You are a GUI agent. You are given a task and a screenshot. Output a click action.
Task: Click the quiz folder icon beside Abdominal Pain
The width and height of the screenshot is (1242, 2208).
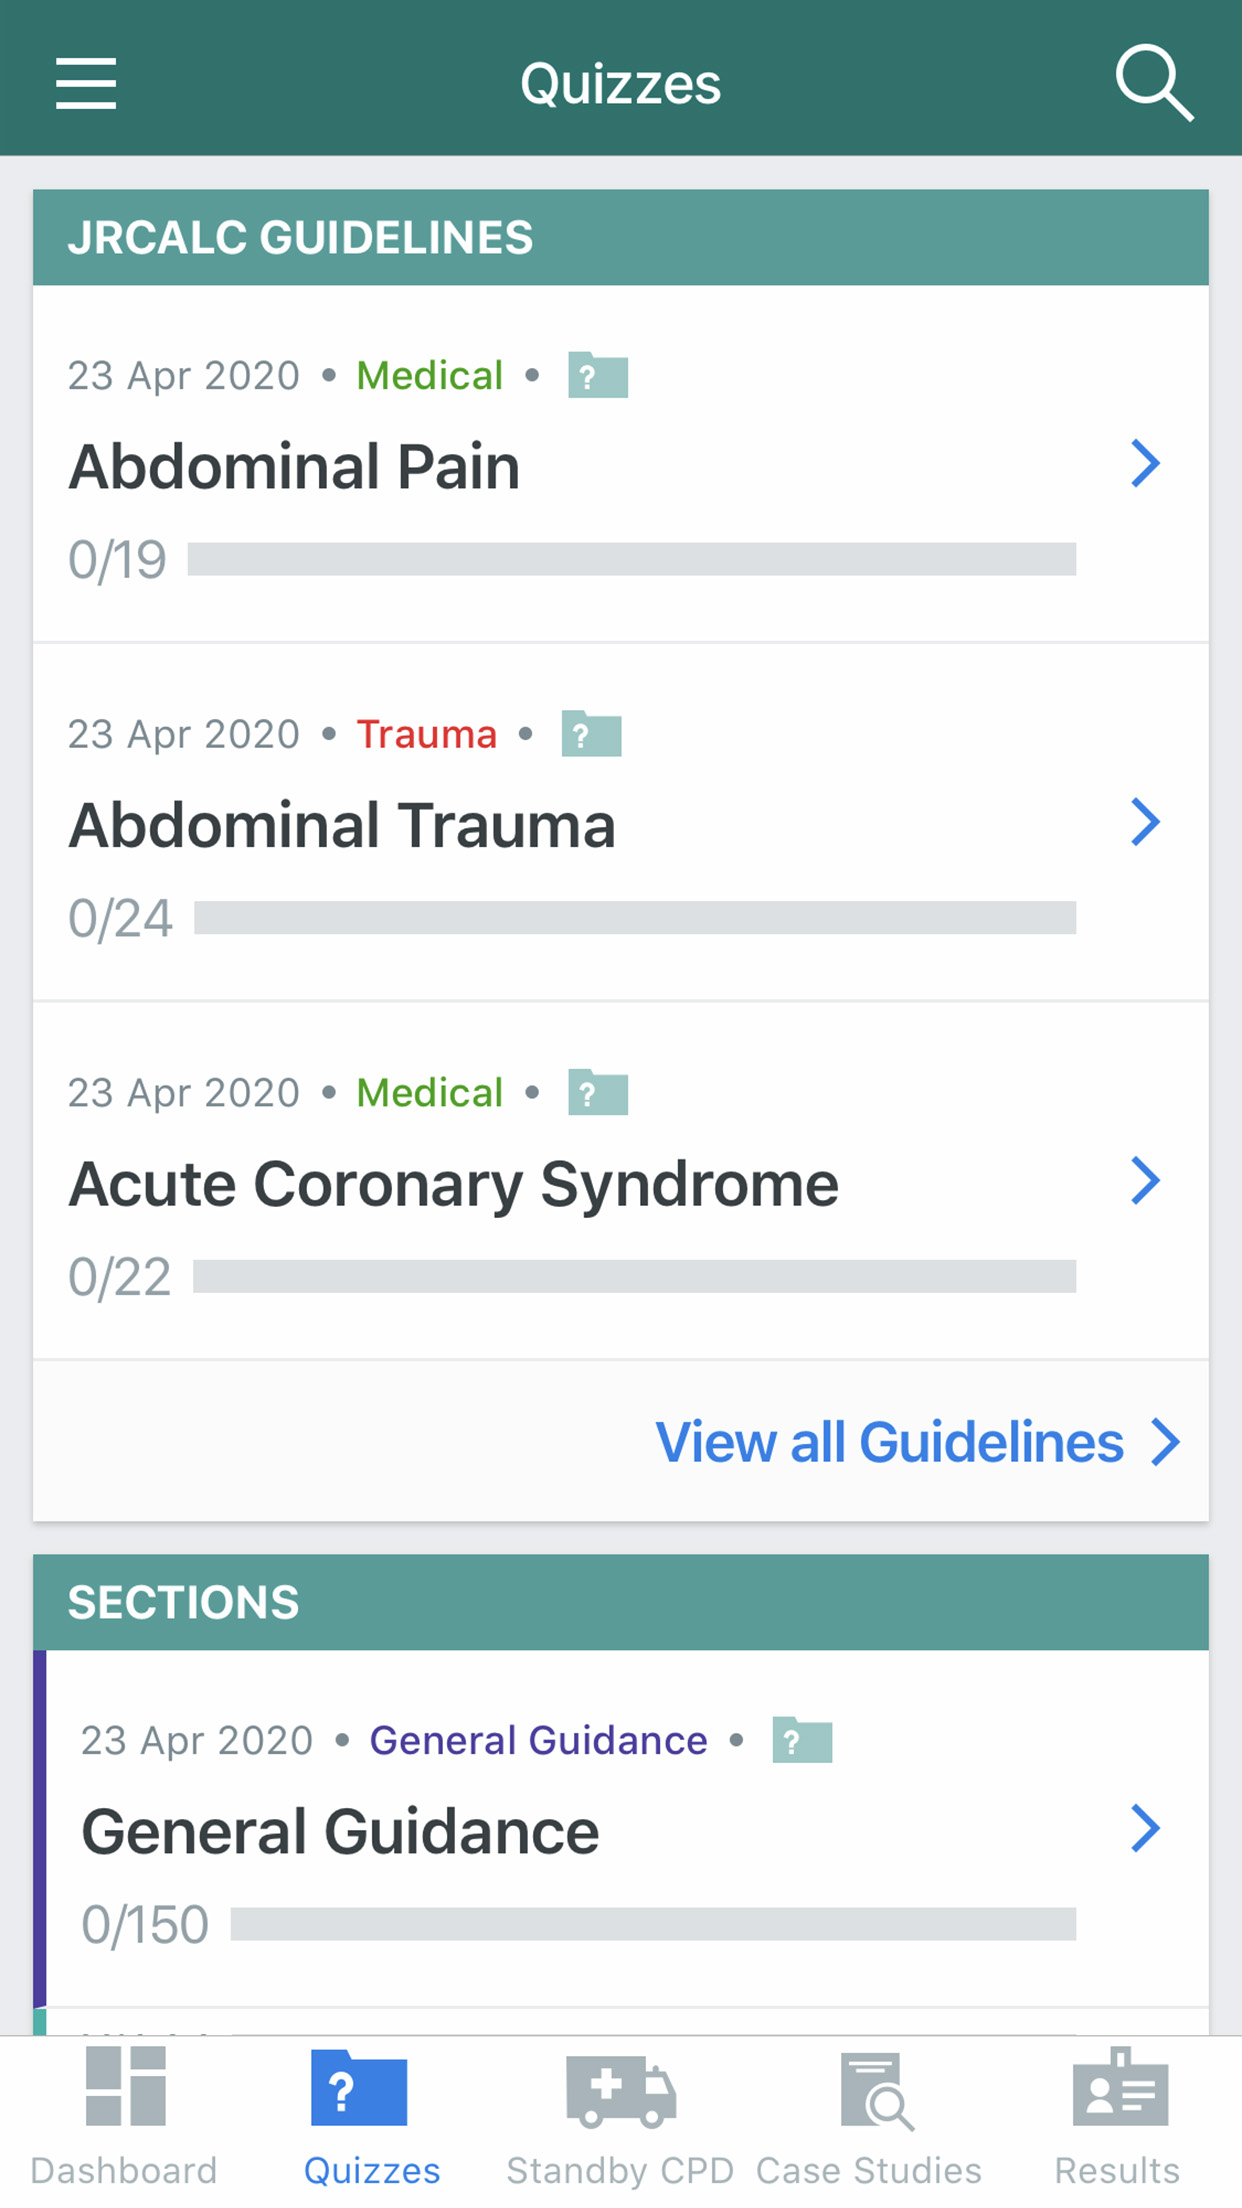click(598, 376)
